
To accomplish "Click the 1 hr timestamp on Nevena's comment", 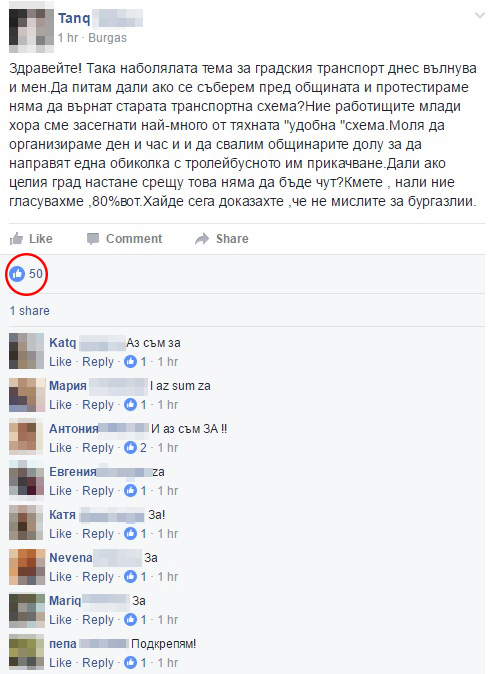I will [168, 576].
